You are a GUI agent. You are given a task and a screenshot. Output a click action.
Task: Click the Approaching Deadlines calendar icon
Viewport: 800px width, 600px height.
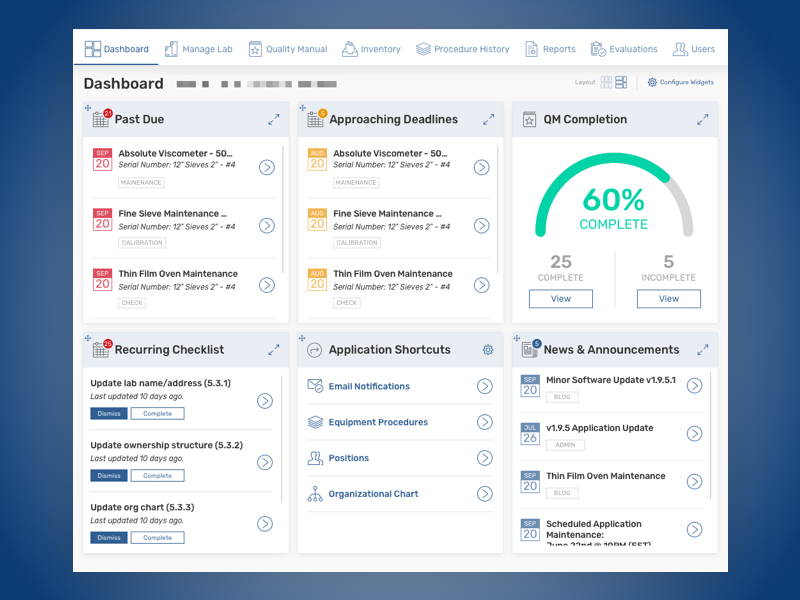coord(315,120)
